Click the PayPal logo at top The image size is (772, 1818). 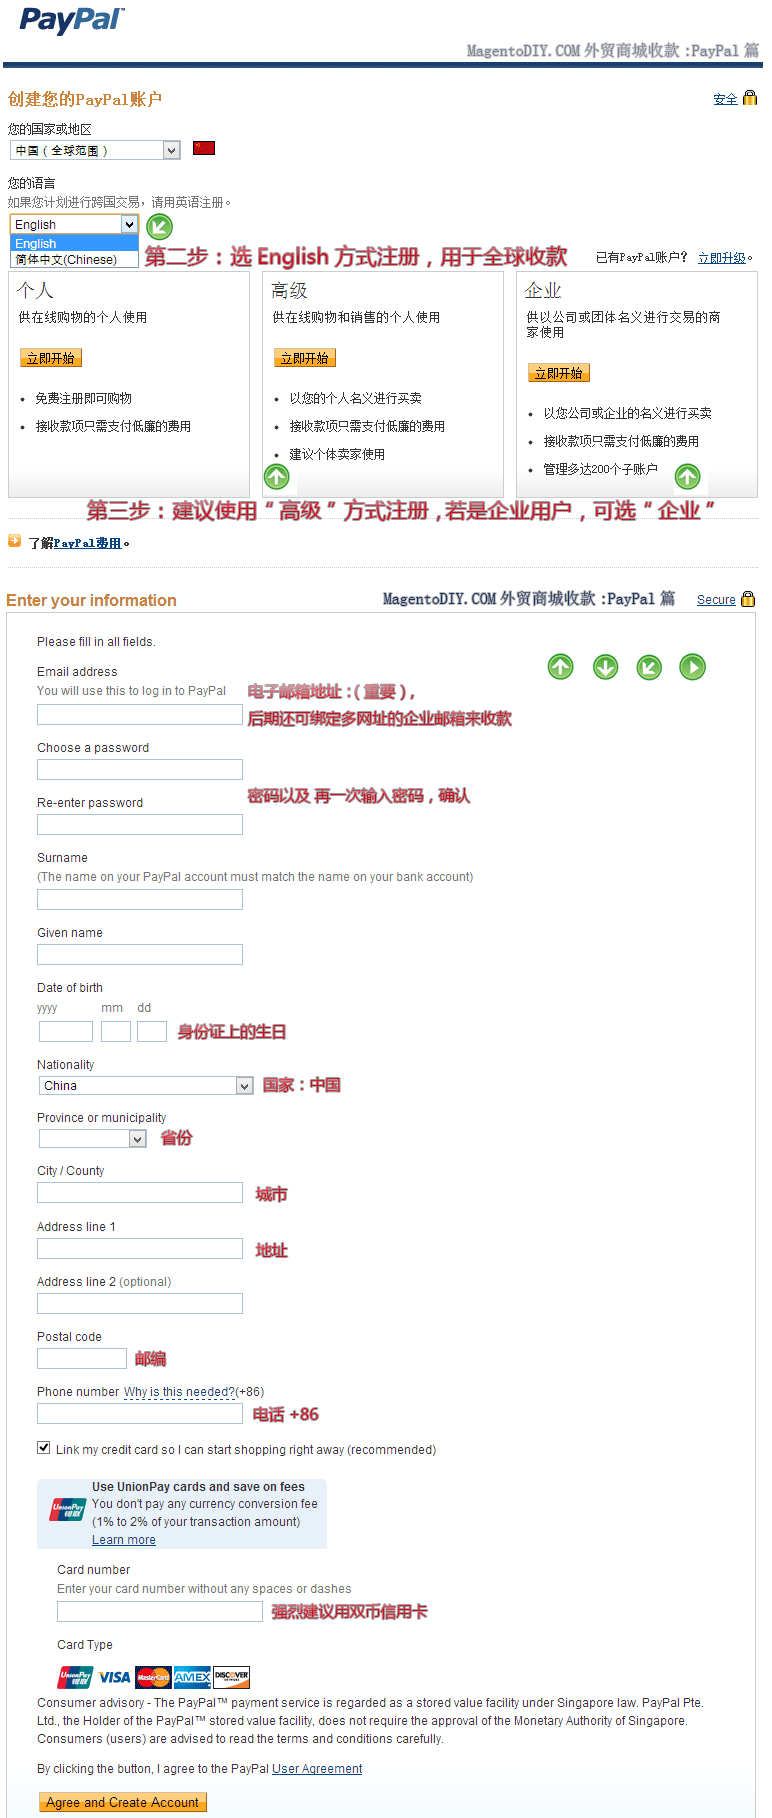(x=72, y=20)
